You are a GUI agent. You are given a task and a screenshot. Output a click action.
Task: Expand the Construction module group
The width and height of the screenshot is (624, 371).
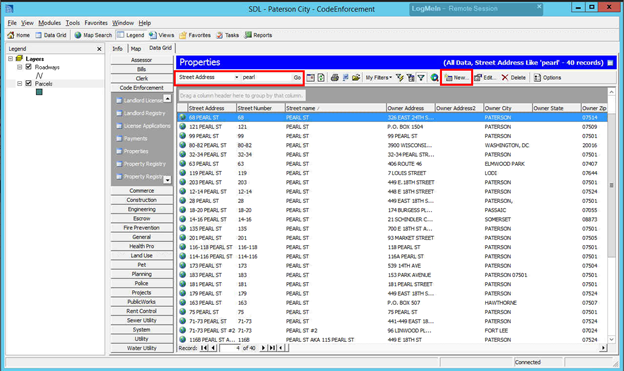pos(142,200)
